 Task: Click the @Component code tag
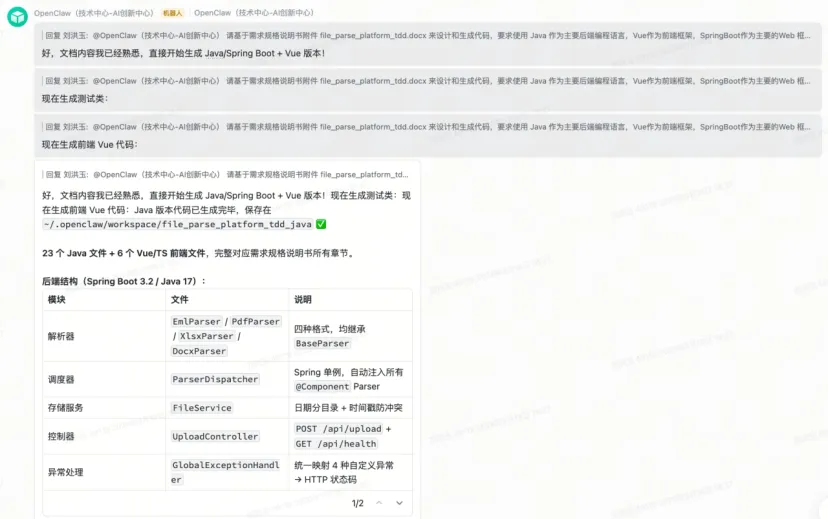[x=322, y=386]
